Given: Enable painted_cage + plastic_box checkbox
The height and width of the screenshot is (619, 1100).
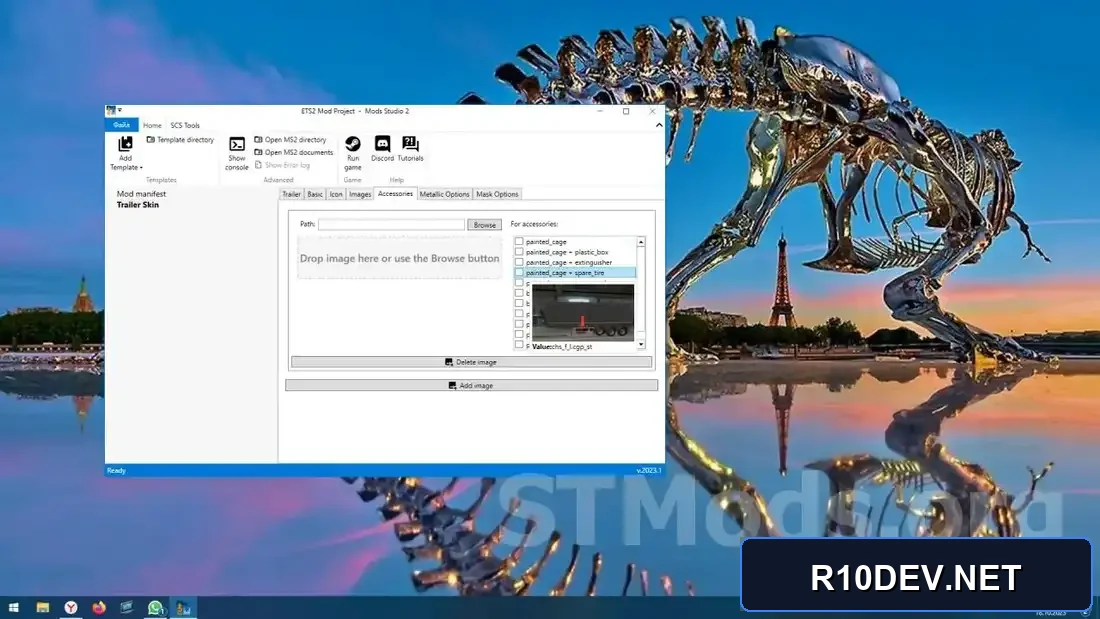Looking at the screenshot, I should (519, 252).
